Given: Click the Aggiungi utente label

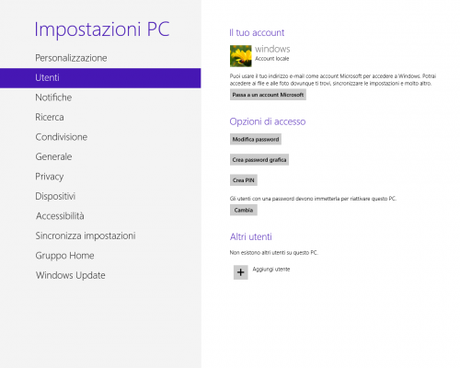Looking at the screenshot, I should [271, 269].
